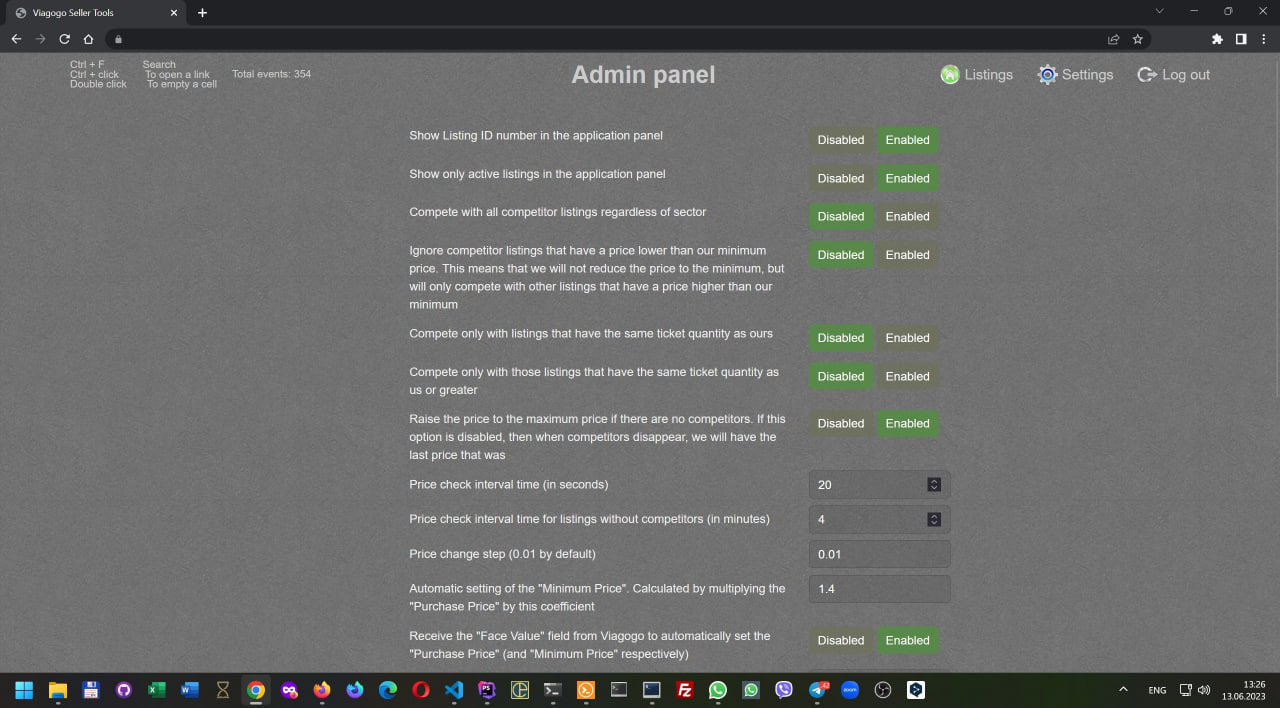Enable showing Listing ID number
This screenshot has height=708, width=1280.
coord(907,140)
